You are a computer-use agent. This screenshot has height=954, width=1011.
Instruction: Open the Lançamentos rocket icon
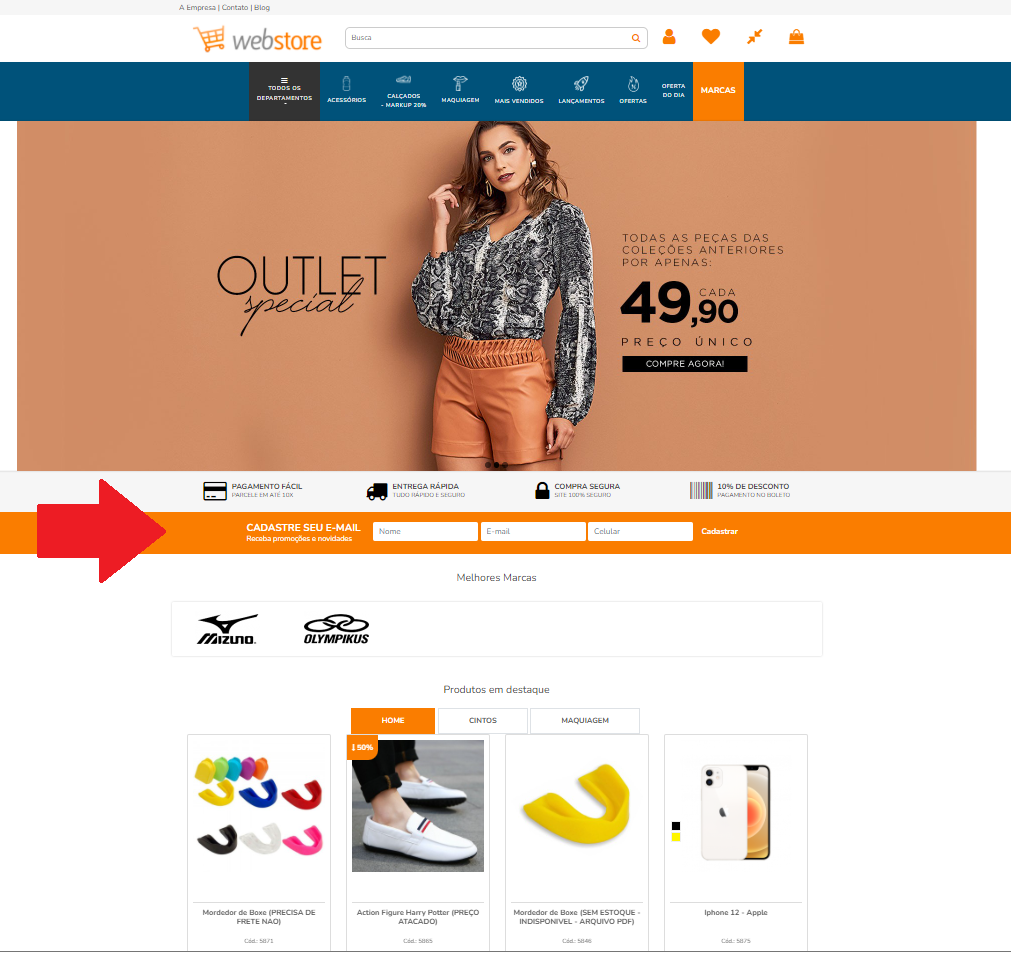(x=581, y=84)
